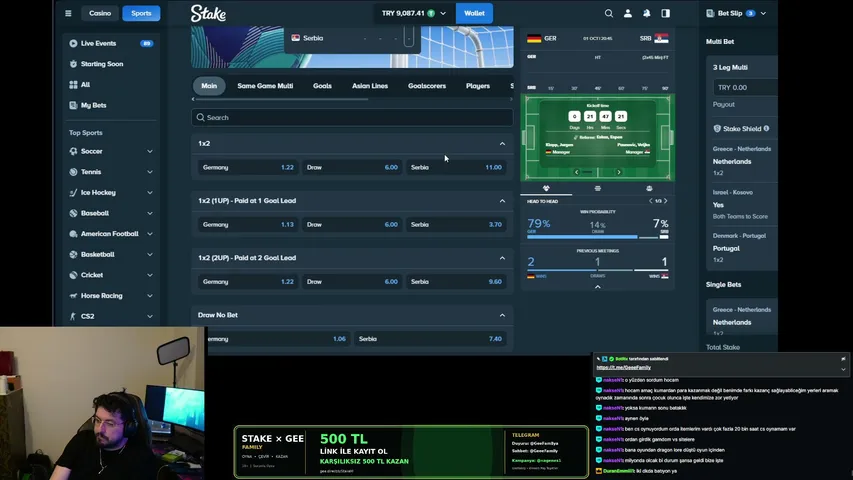Screen dimensions: 853x480
Task: Click the next arrow on pitch widget
Action: point(619,172)
